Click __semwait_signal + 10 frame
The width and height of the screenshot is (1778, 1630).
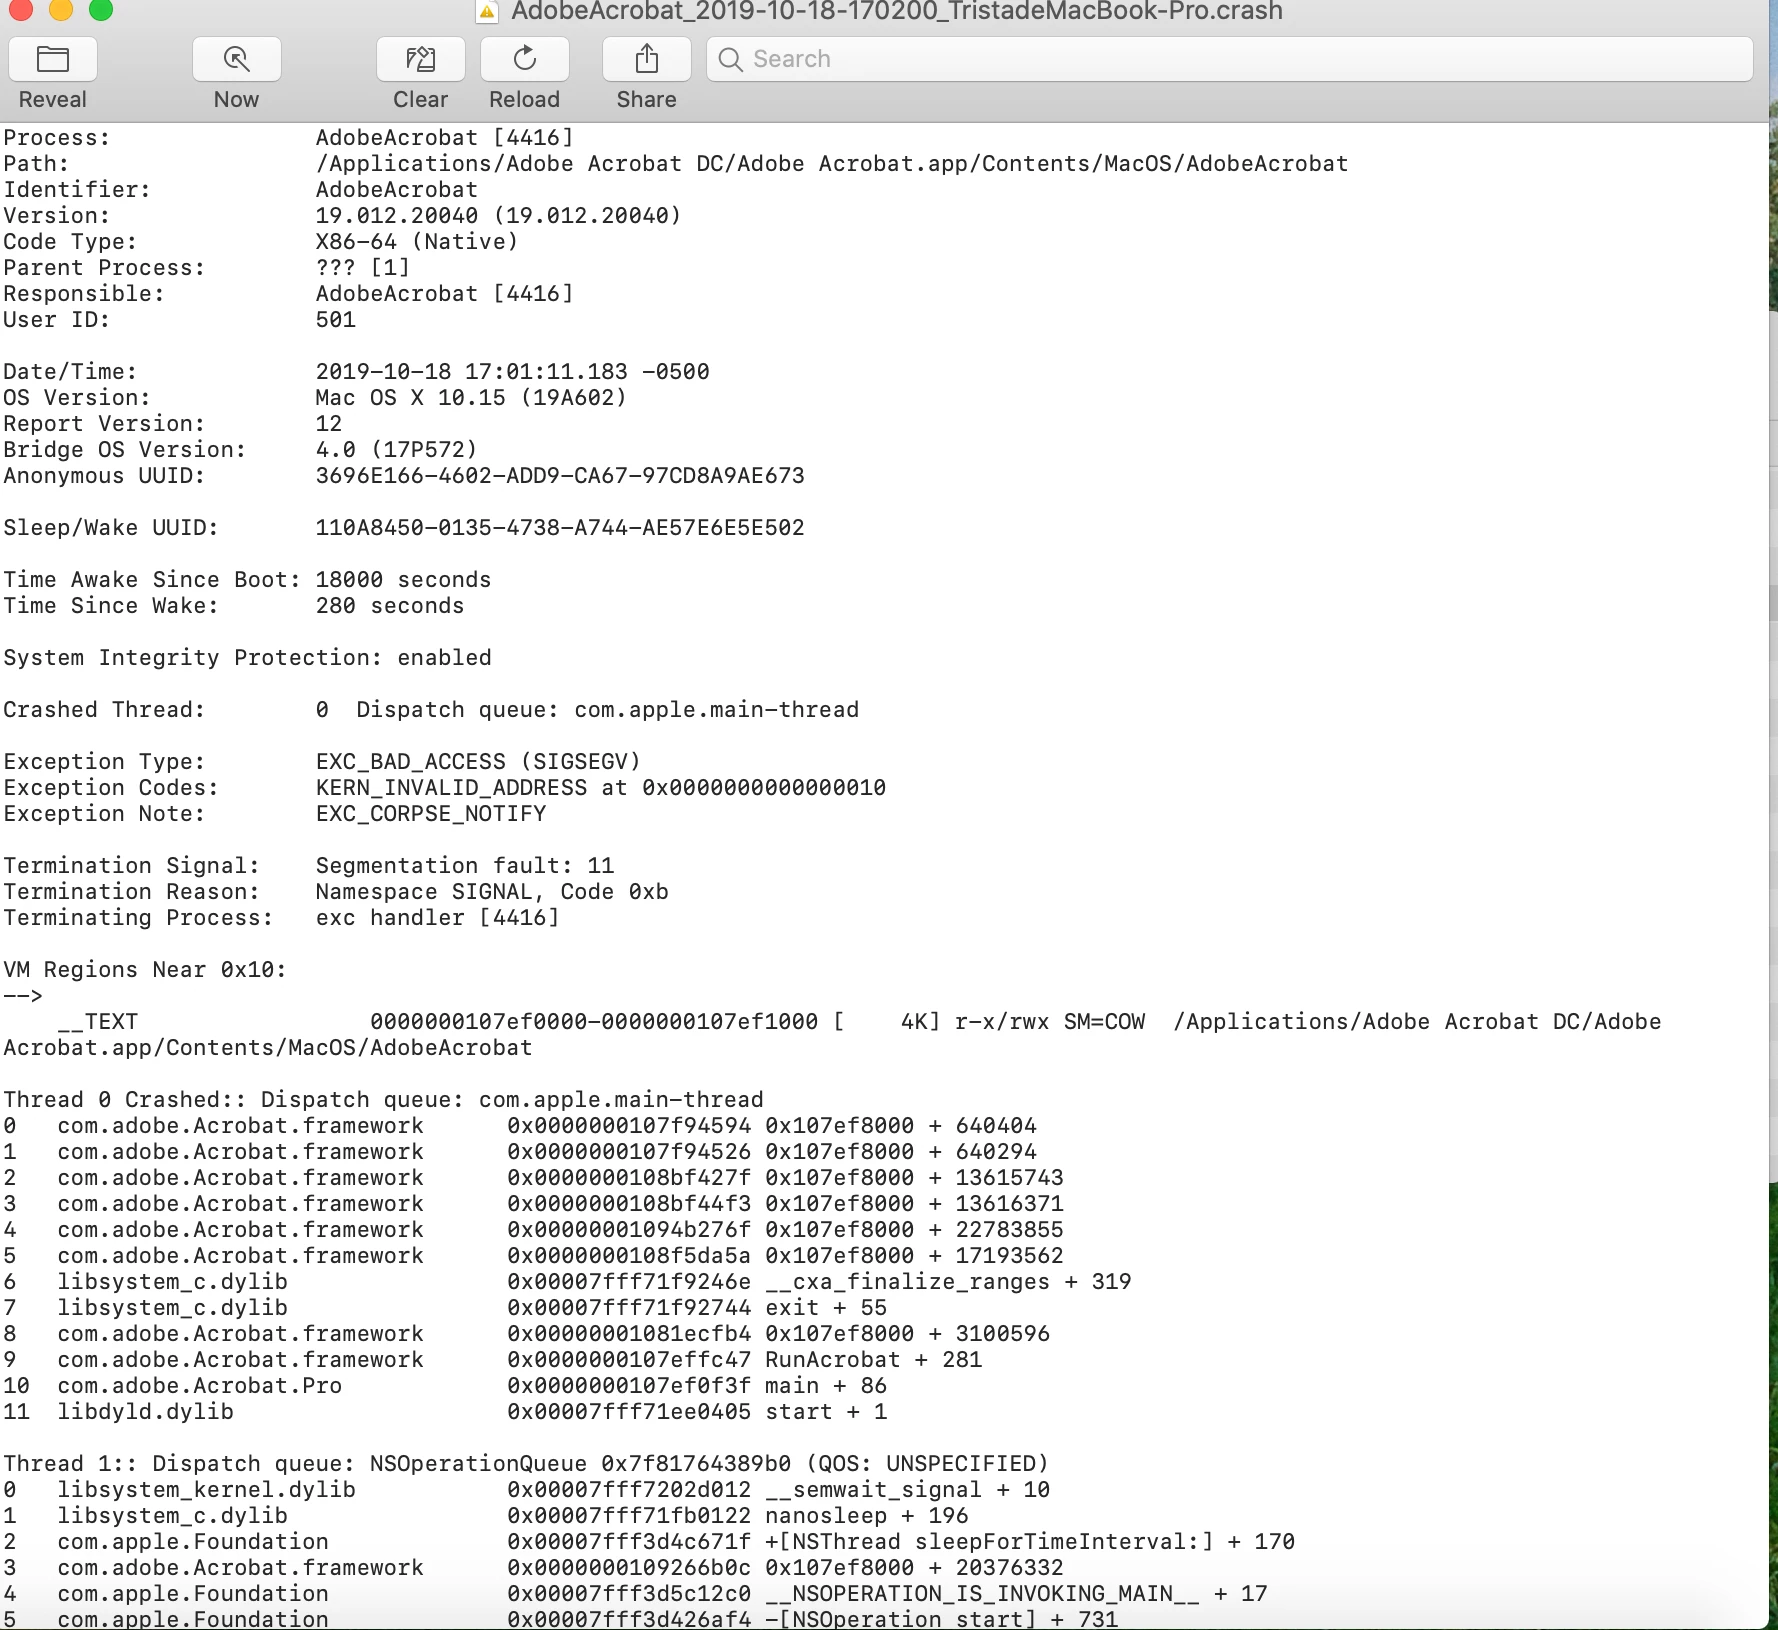click(x=907, y=1490)
